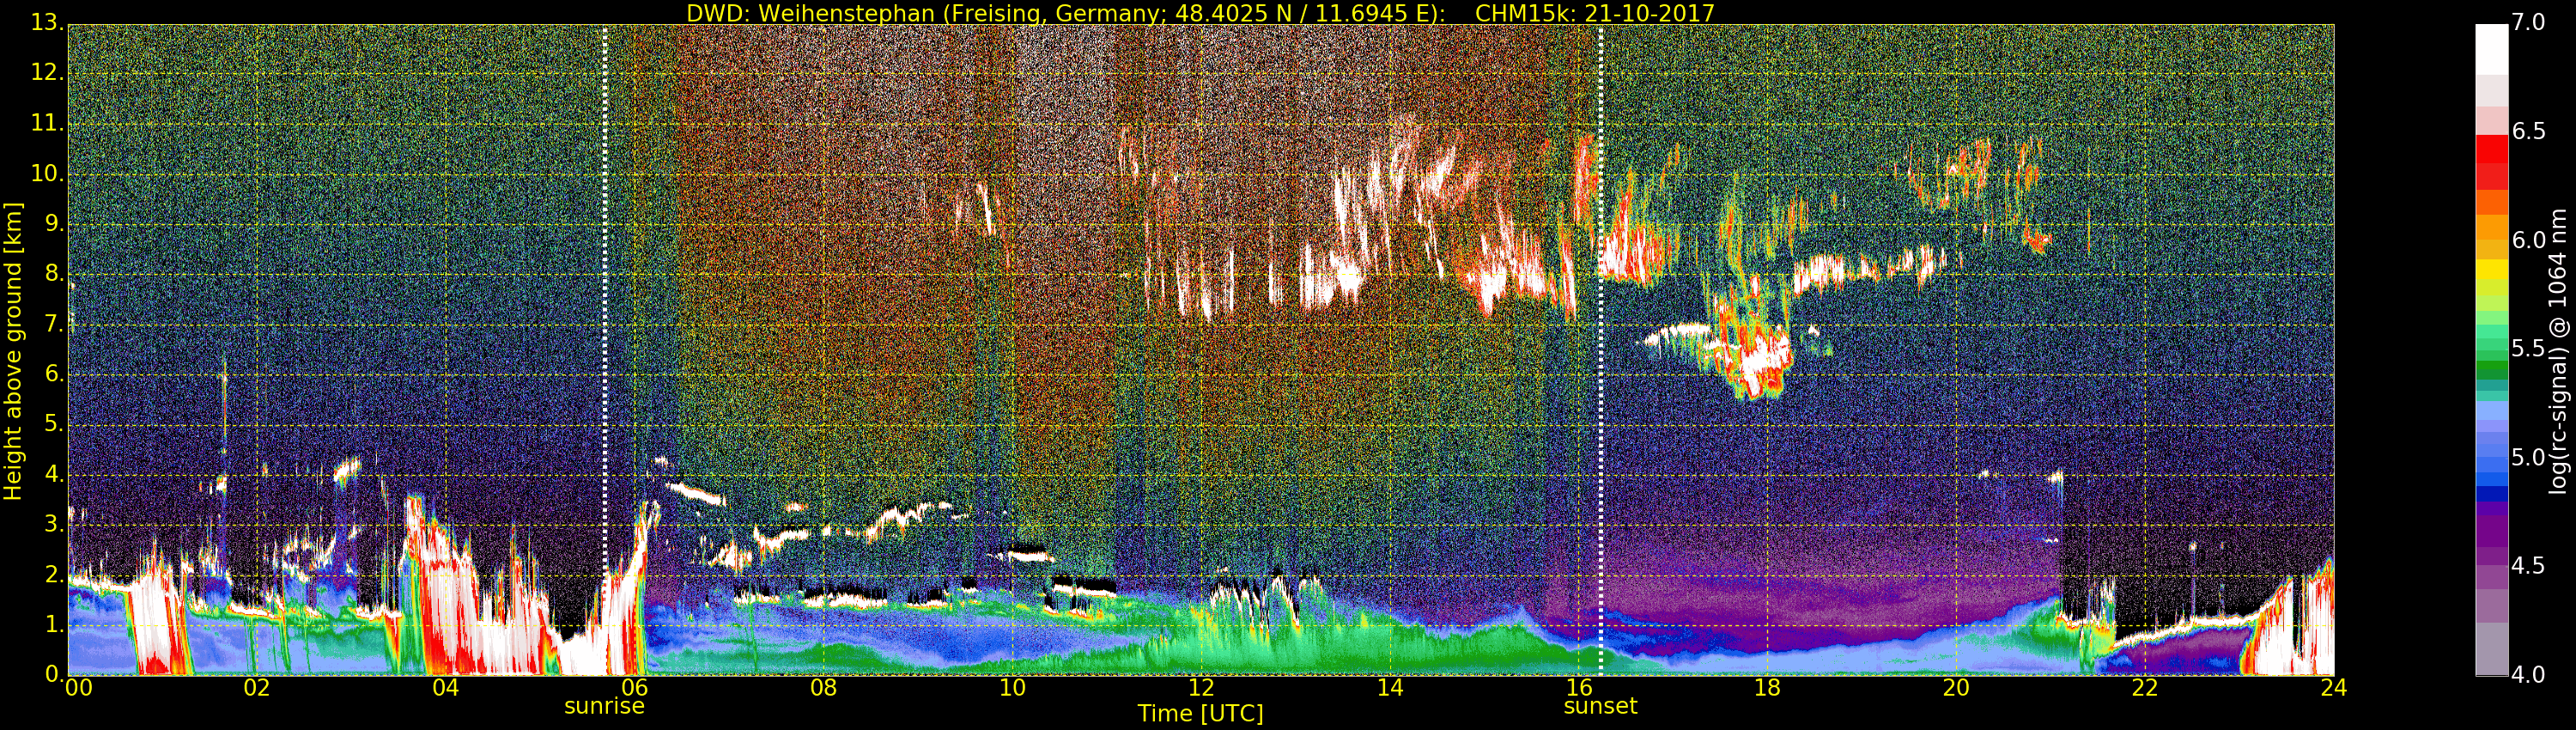Click the 'Time [UTC]' axis label
The image size is (2576, 730).
[1200, 714]
